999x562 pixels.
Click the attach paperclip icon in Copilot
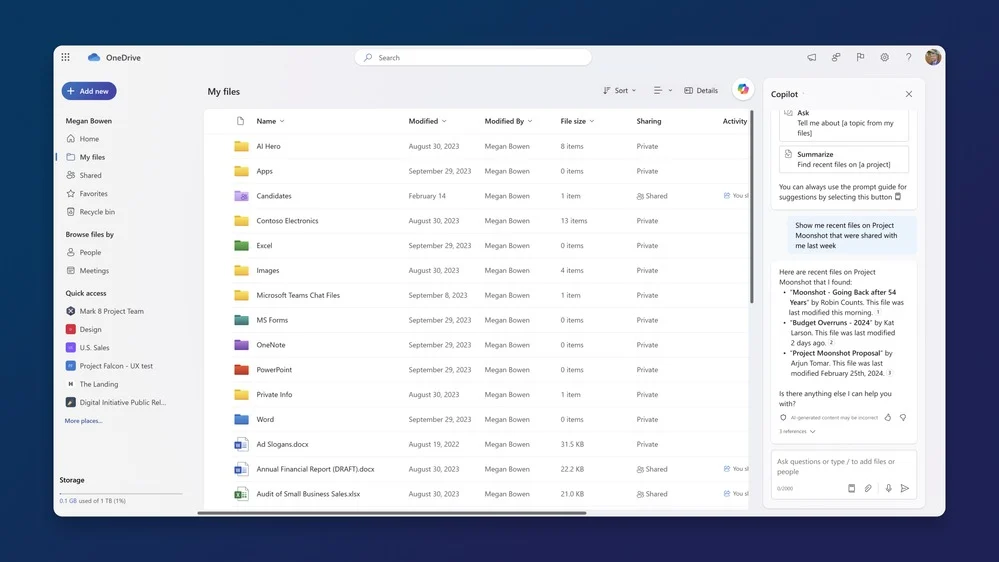point(868,489)
